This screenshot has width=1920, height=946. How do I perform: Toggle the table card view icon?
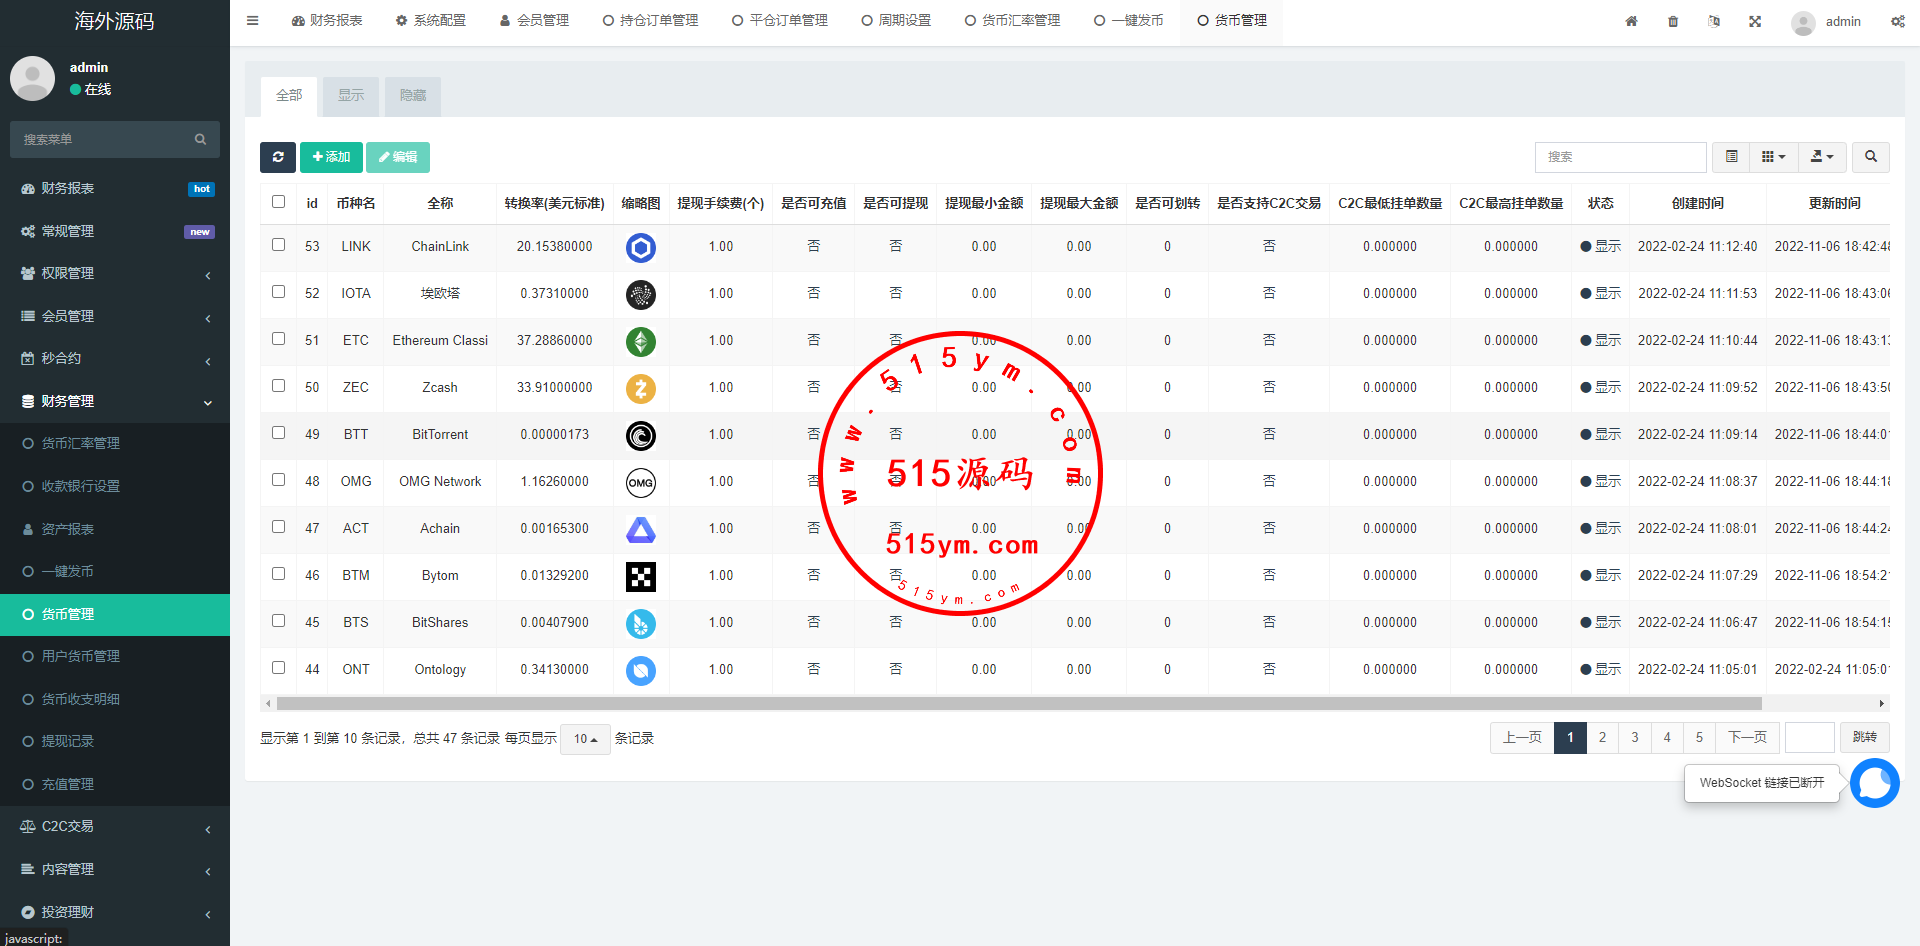tap(1731, 157)
